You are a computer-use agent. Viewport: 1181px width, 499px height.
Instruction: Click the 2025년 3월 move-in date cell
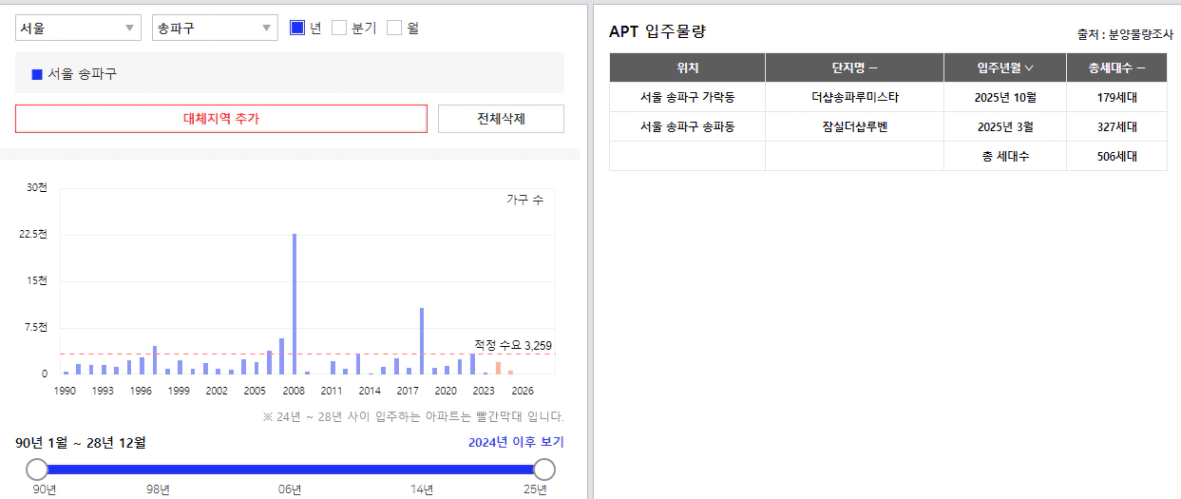point(1005,126)
